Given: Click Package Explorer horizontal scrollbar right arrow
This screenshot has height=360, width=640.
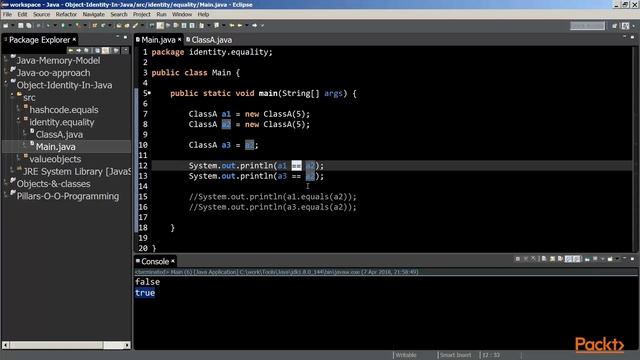Looking at the screenshot, I should coord(127,345).
